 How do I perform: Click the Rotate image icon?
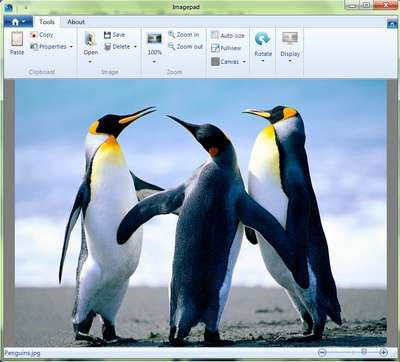tap(262, 39)
